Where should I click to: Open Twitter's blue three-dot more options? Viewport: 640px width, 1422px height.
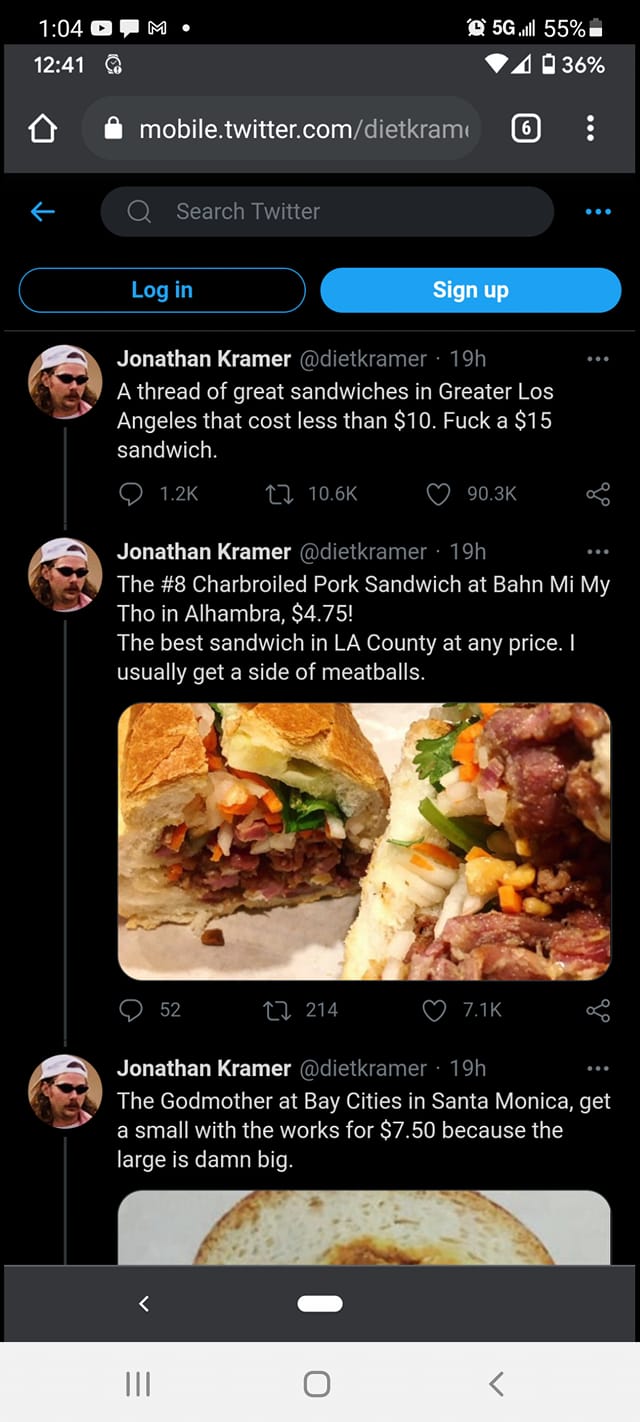(597, 211)
